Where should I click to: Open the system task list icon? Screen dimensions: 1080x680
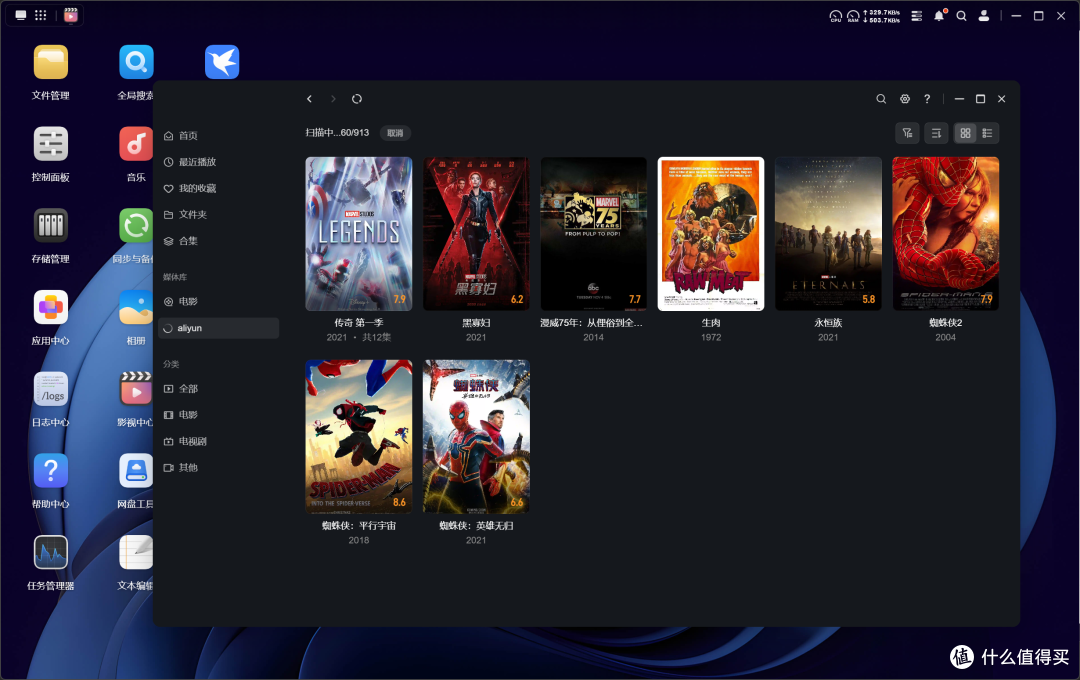(917, 16)
